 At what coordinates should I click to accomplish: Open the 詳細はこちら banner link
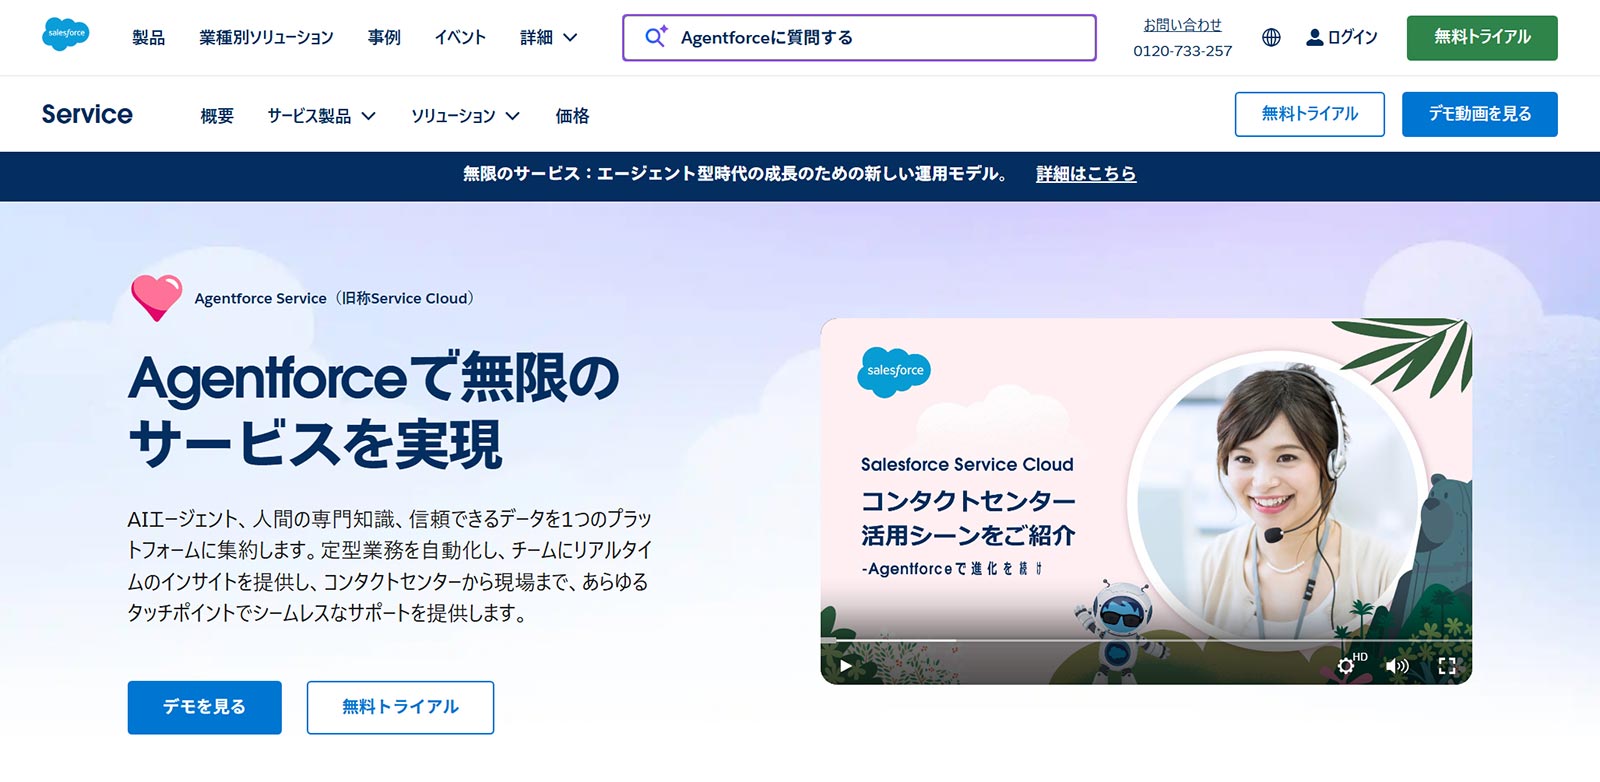[x=1086, y=174]
